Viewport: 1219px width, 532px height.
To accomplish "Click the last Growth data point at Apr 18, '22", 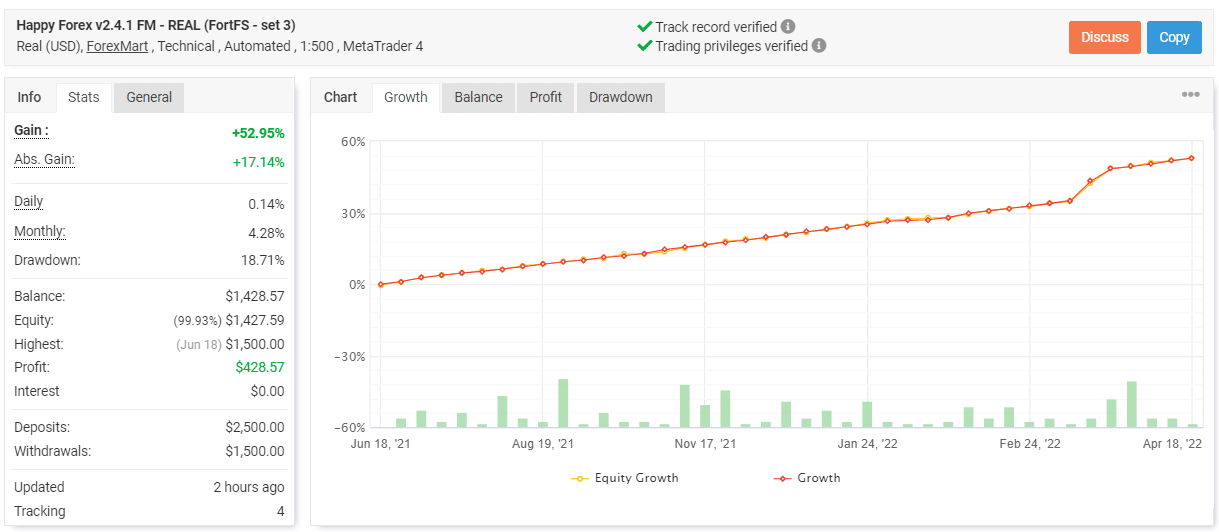I will point(1191,158).
